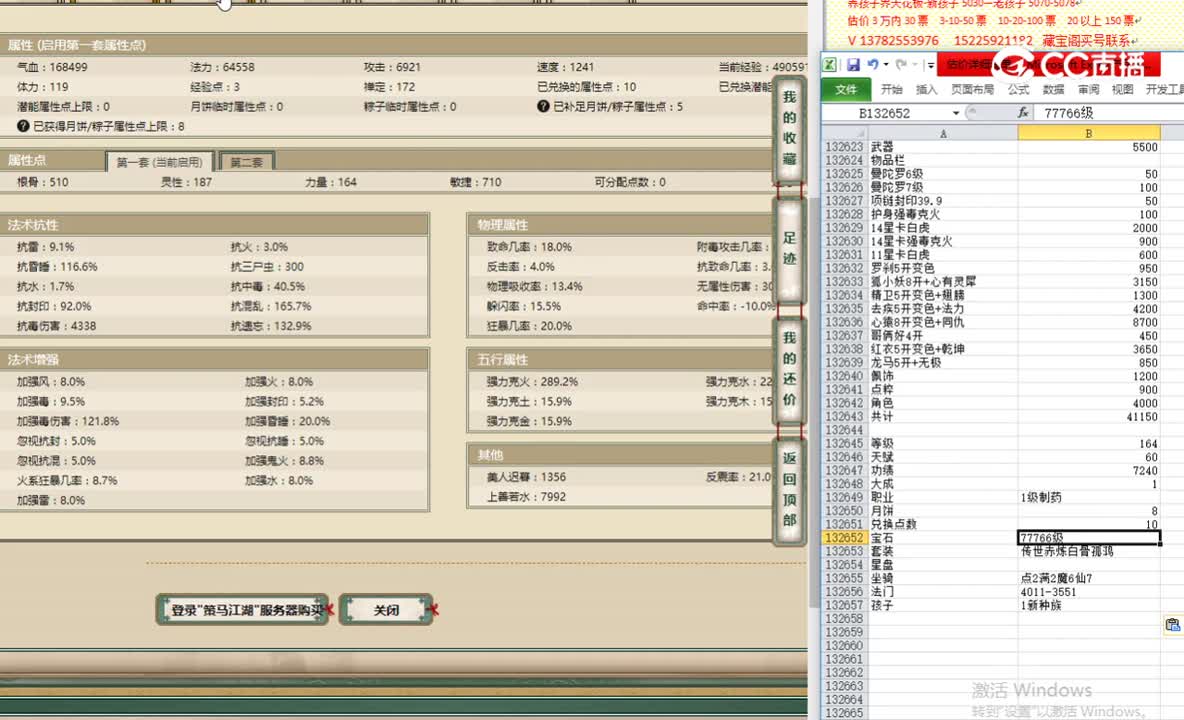Switch to 第二套 attribute point tab
The height and width of the screenshot is (720, 1184).
pos(247,162)
